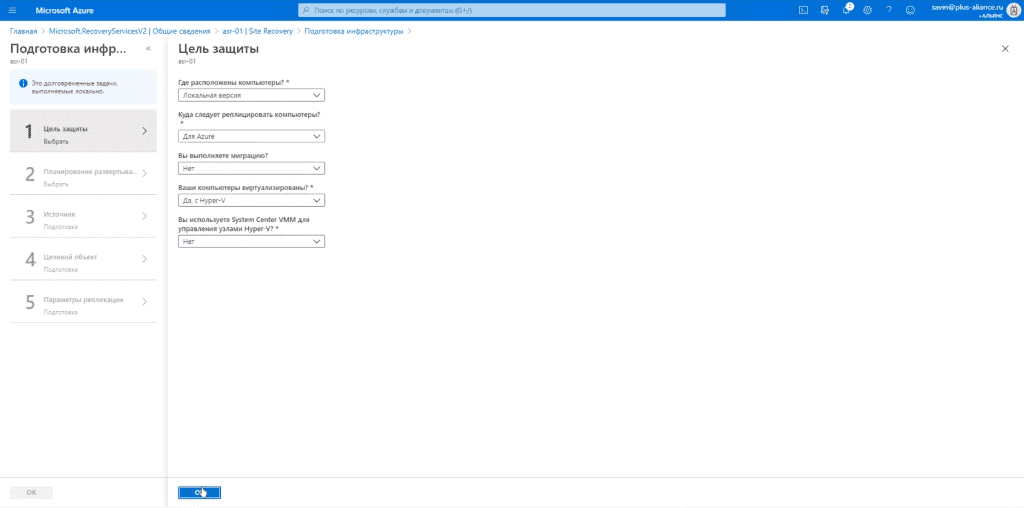1024x508 pixels.
Task: Expand the Где расположены компьютеры dropdown
Action: [251, 95]
